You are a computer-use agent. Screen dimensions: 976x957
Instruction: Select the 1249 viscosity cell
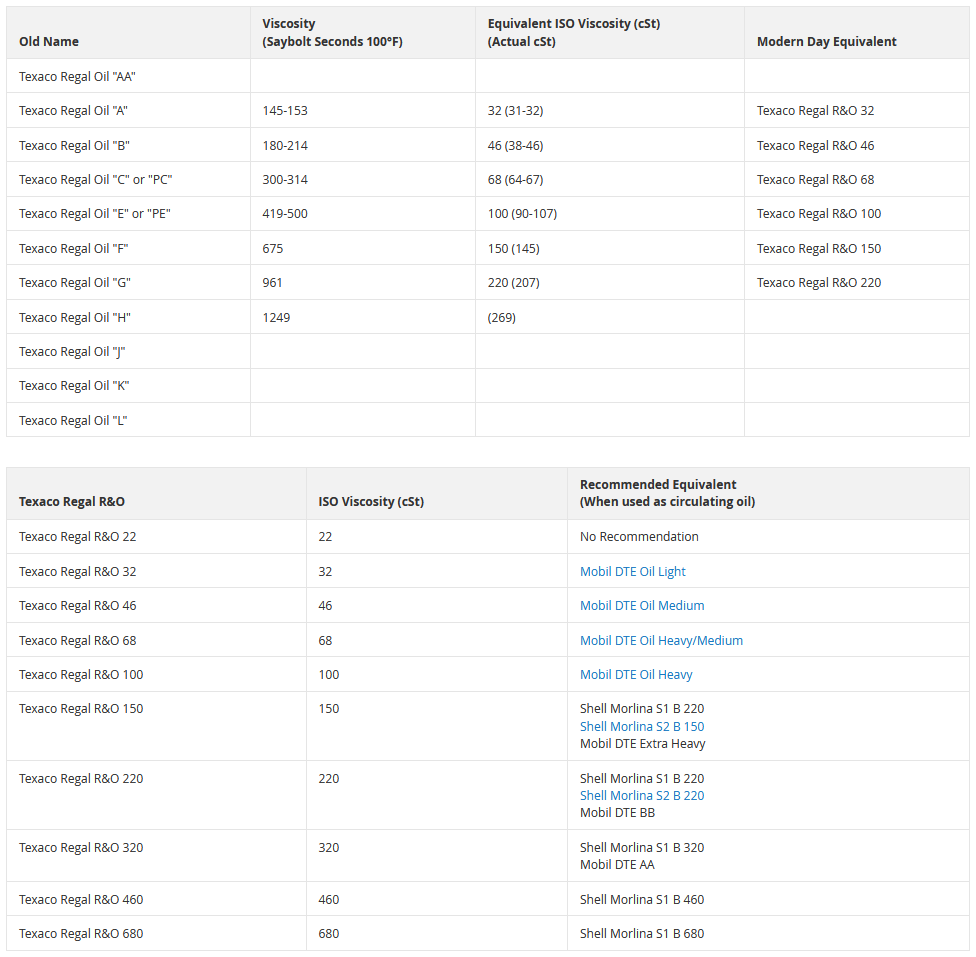363,317
